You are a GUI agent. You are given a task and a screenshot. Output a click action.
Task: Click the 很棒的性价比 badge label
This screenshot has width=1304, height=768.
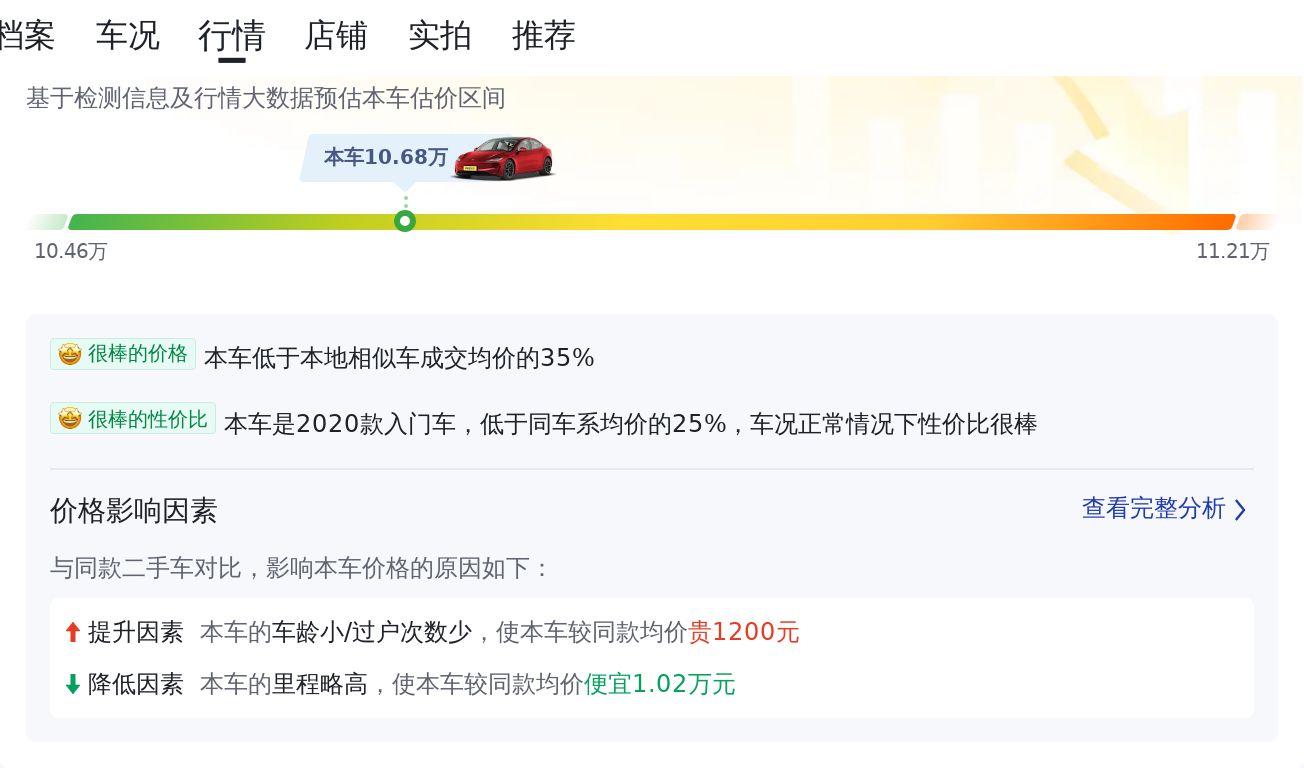[147, 419]
